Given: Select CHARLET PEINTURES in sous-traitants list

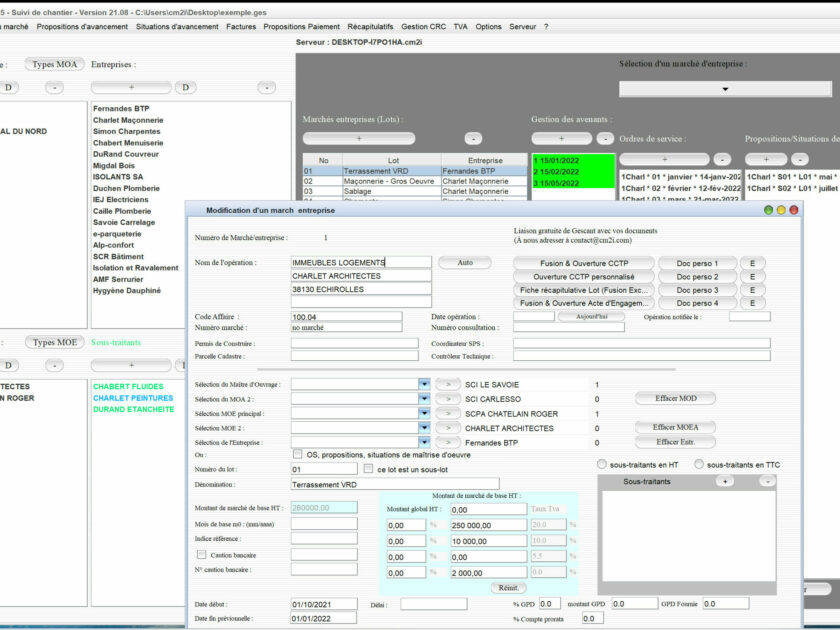Looking at the screenshot, I should click(x=133, y=398).
